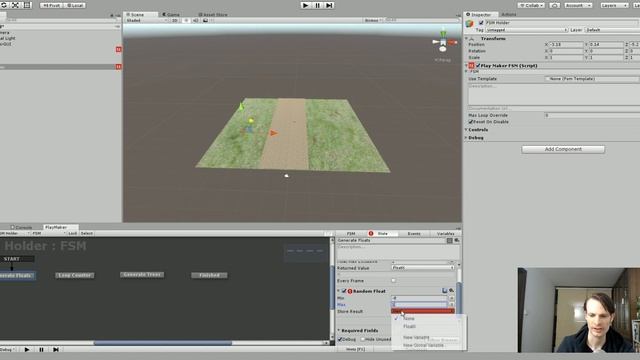Select the Loop Counter state

coord(75,276)
